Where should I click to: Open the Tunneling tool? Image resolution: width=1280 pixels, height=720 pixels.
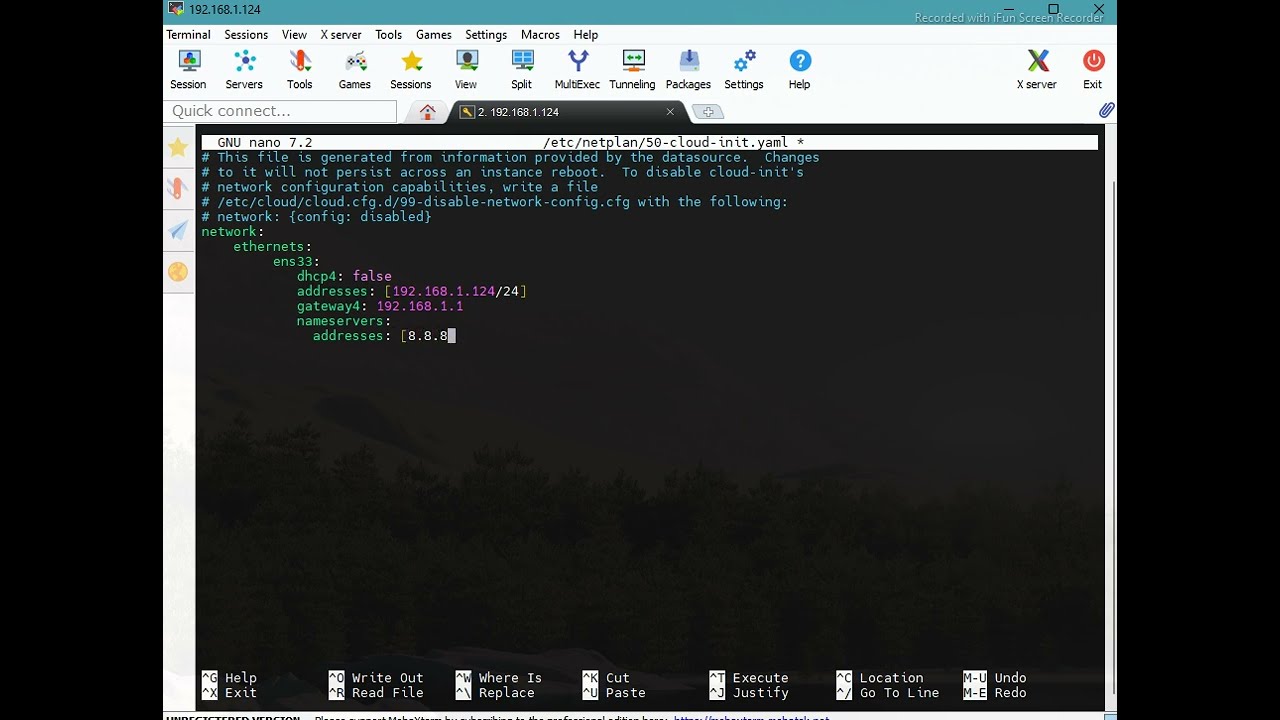(633, 70)
